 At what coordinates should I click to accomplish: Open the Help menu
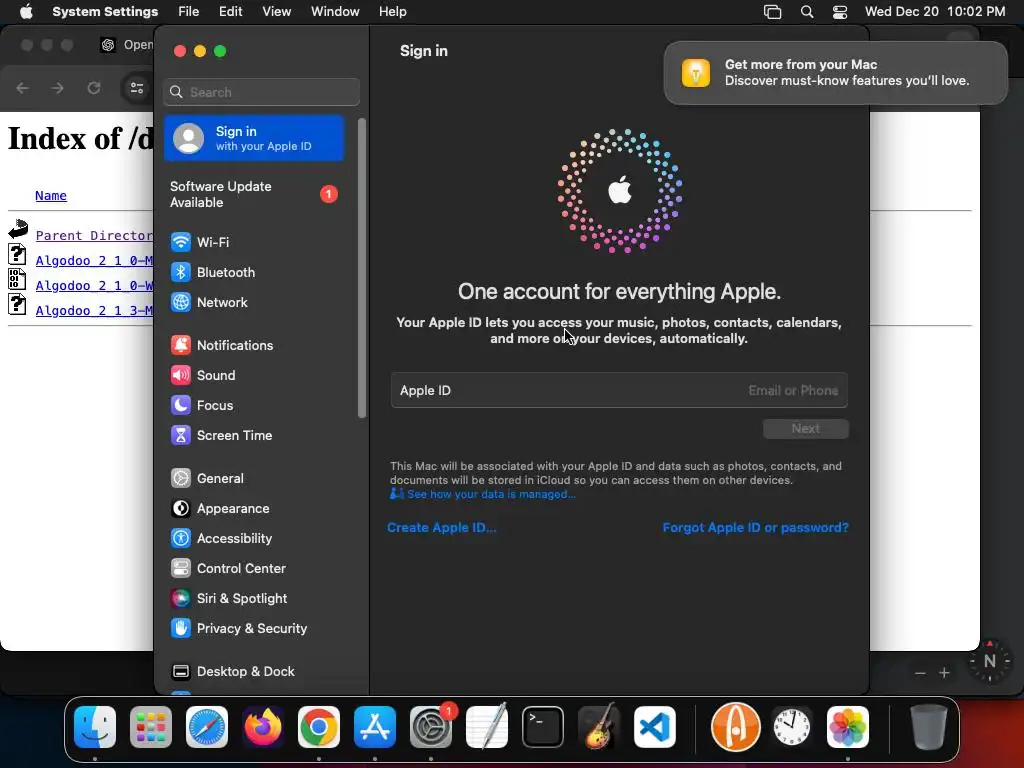point(392,12)
